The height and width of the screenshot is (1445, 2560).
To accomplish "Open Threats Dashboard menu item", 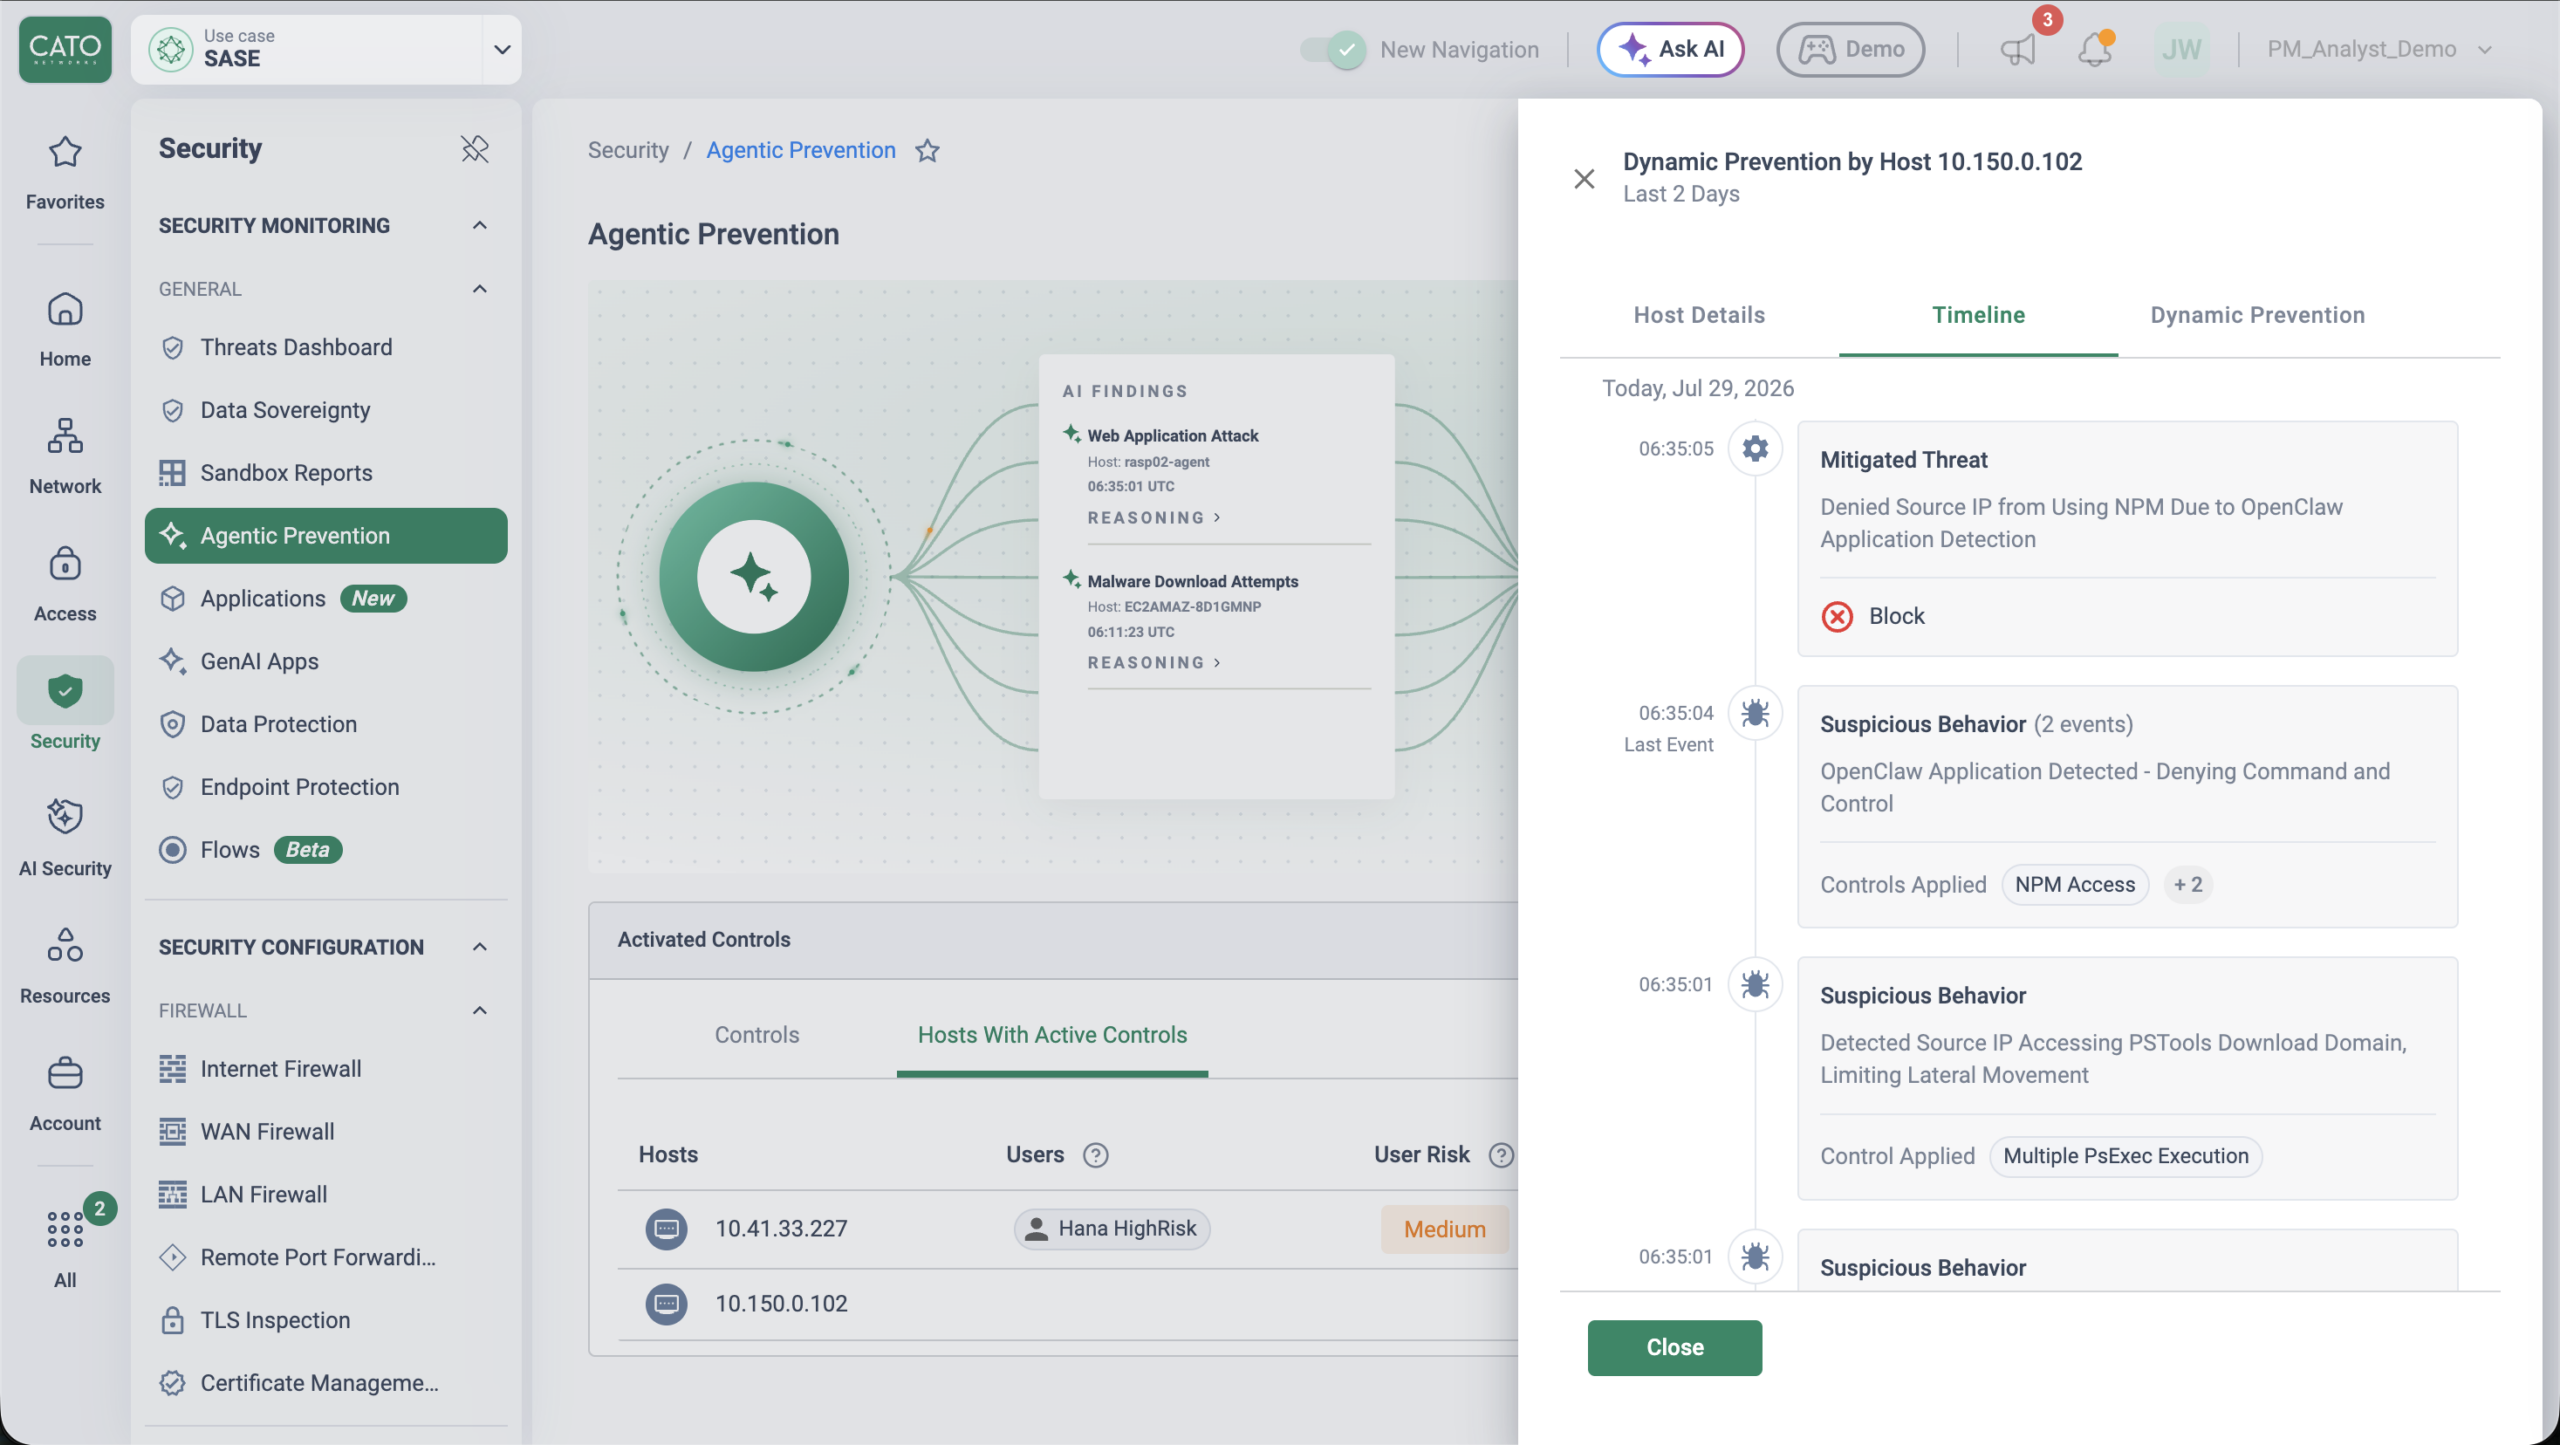I will pos(326,347).
